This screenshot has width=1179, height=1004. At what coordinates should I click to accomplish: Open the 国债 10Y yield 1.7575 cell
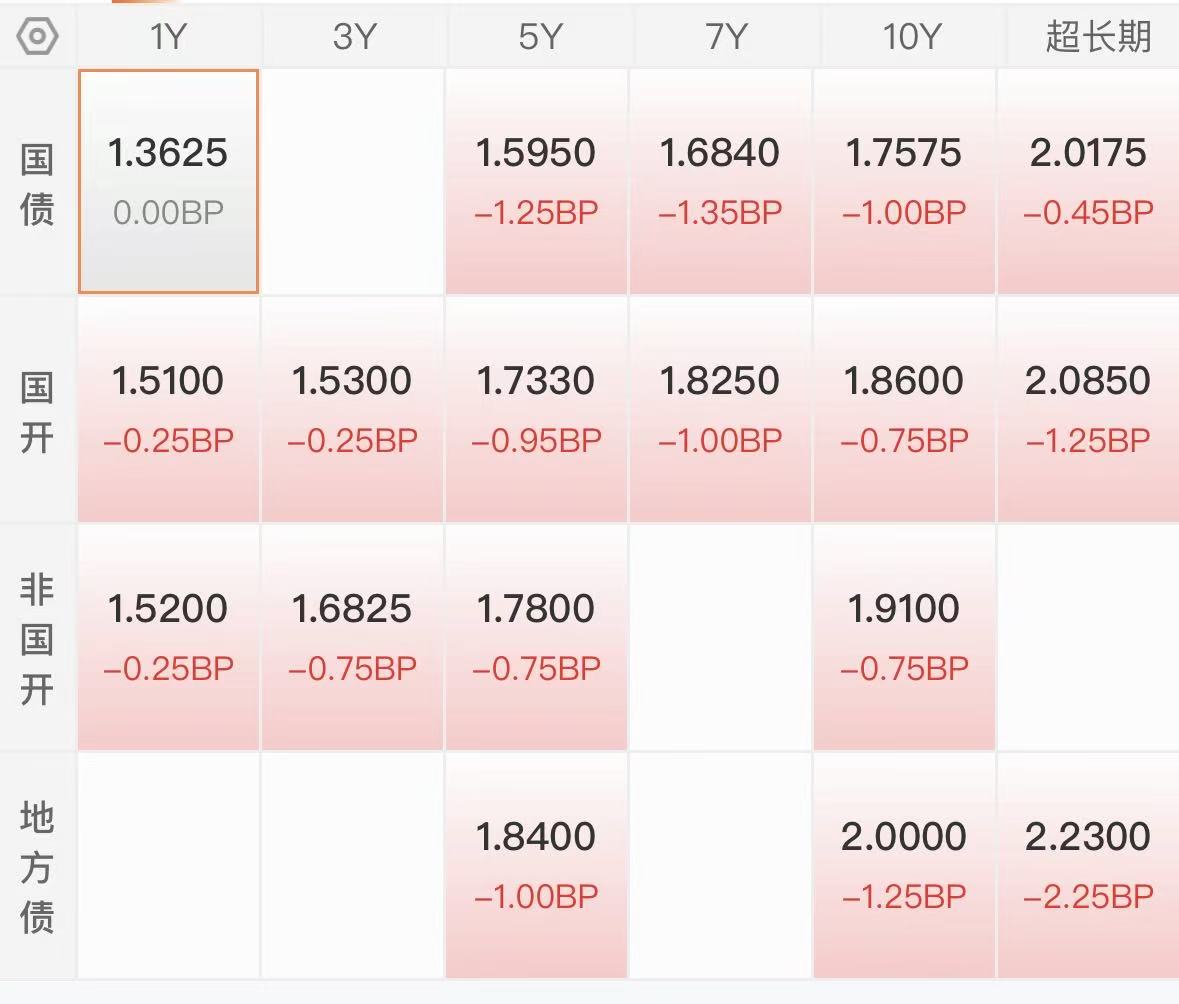pyautogui.click(x=905, y=181)
